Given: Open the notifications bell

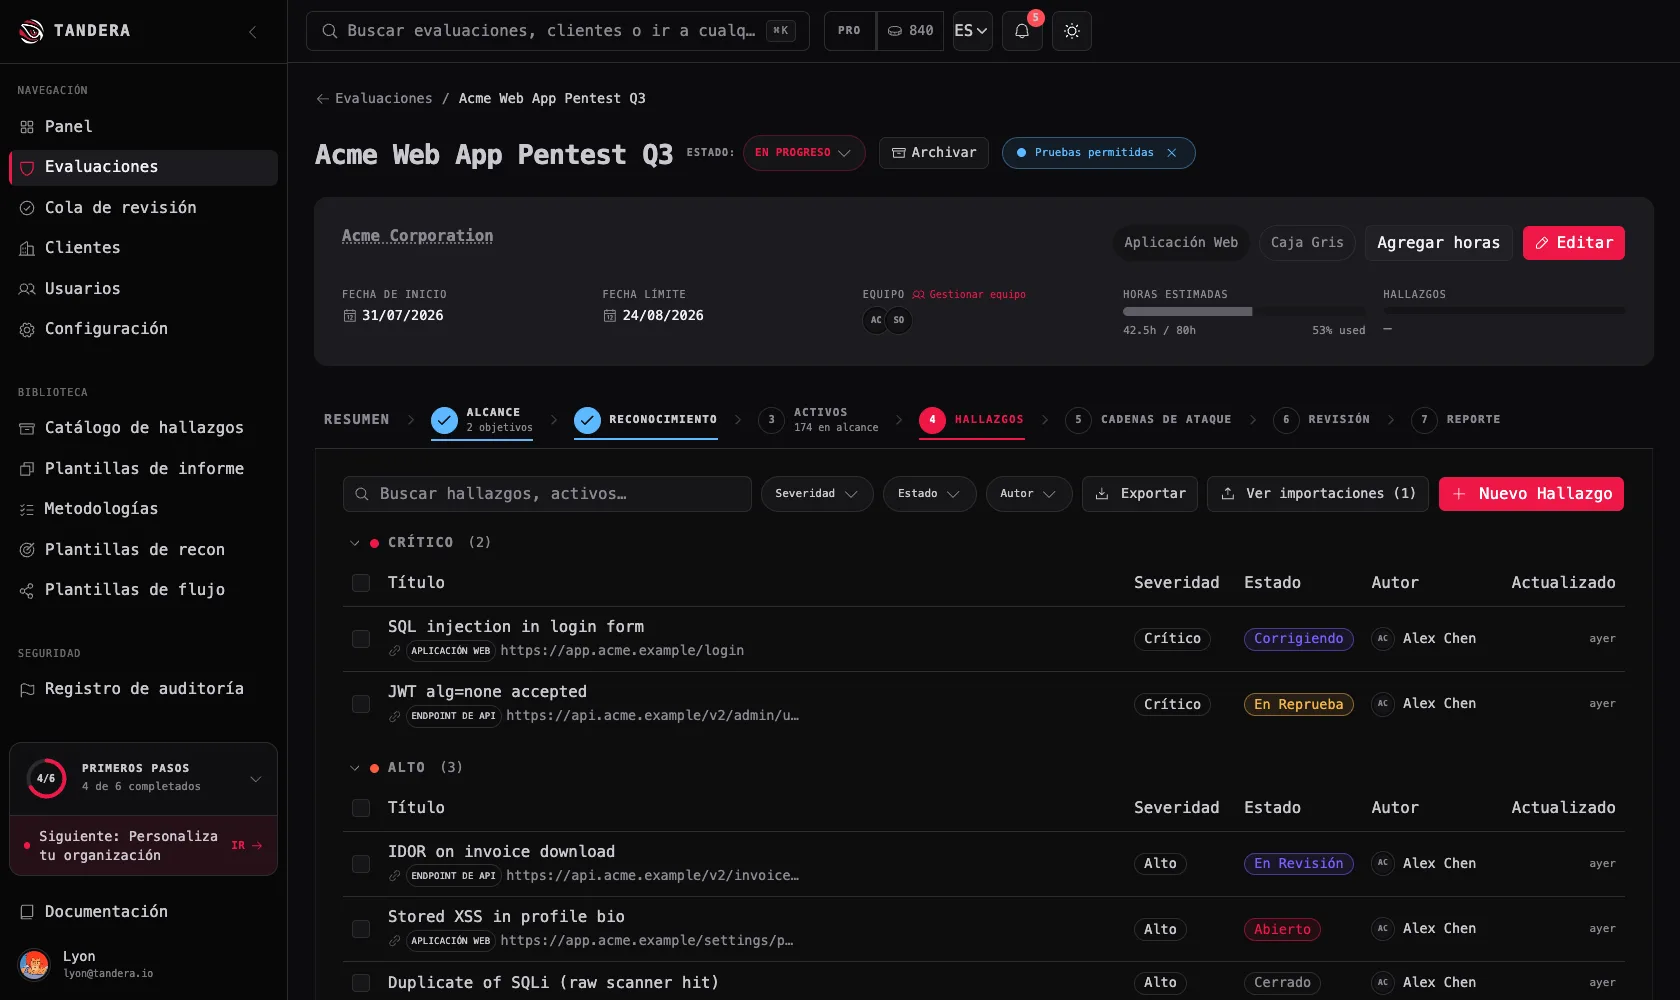Looking at the screenshot, I should 1022,31.
